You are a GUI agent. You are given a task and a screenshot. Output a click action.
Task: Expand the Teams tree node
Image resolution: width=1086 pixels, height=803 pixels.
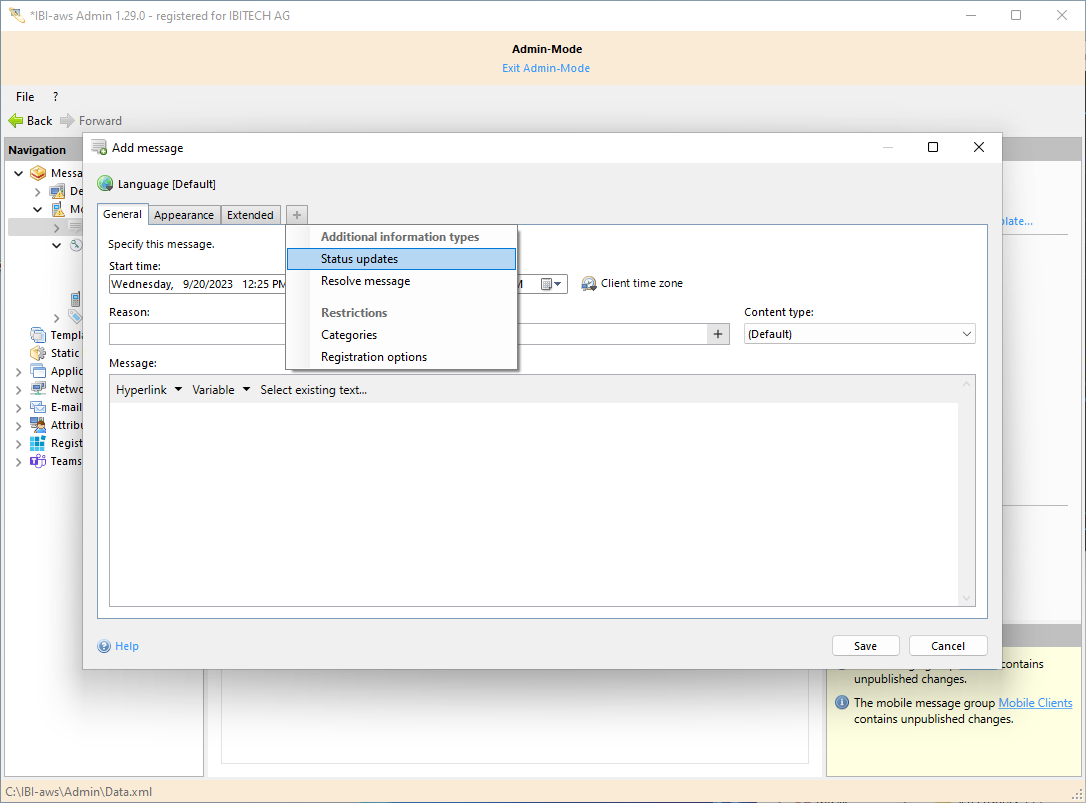point(18,462)
